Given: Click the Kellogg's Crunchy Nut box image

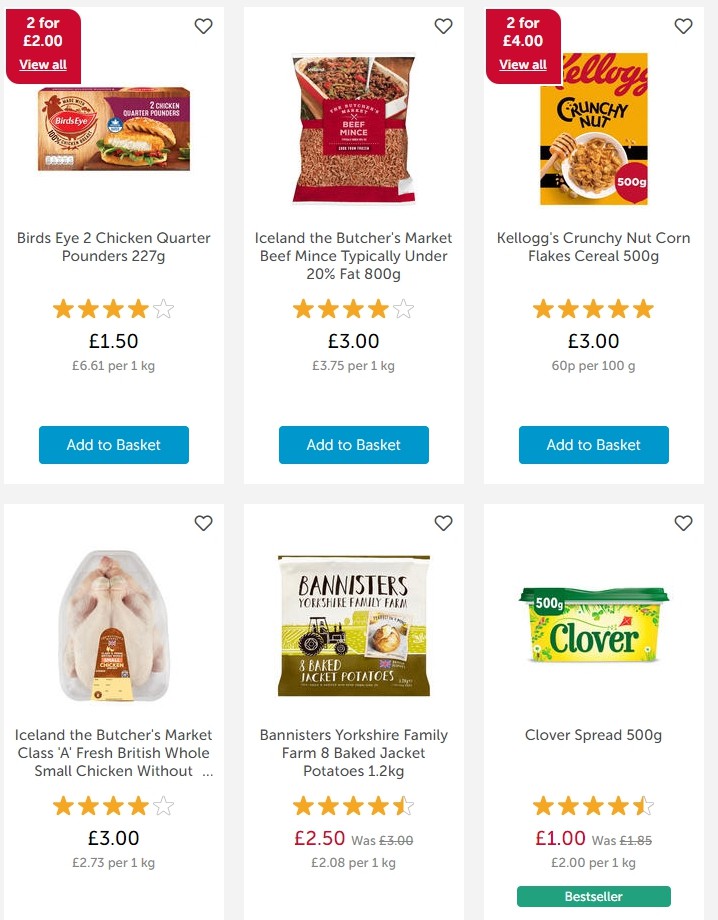Looking at the screenshot, I should 594,127.
